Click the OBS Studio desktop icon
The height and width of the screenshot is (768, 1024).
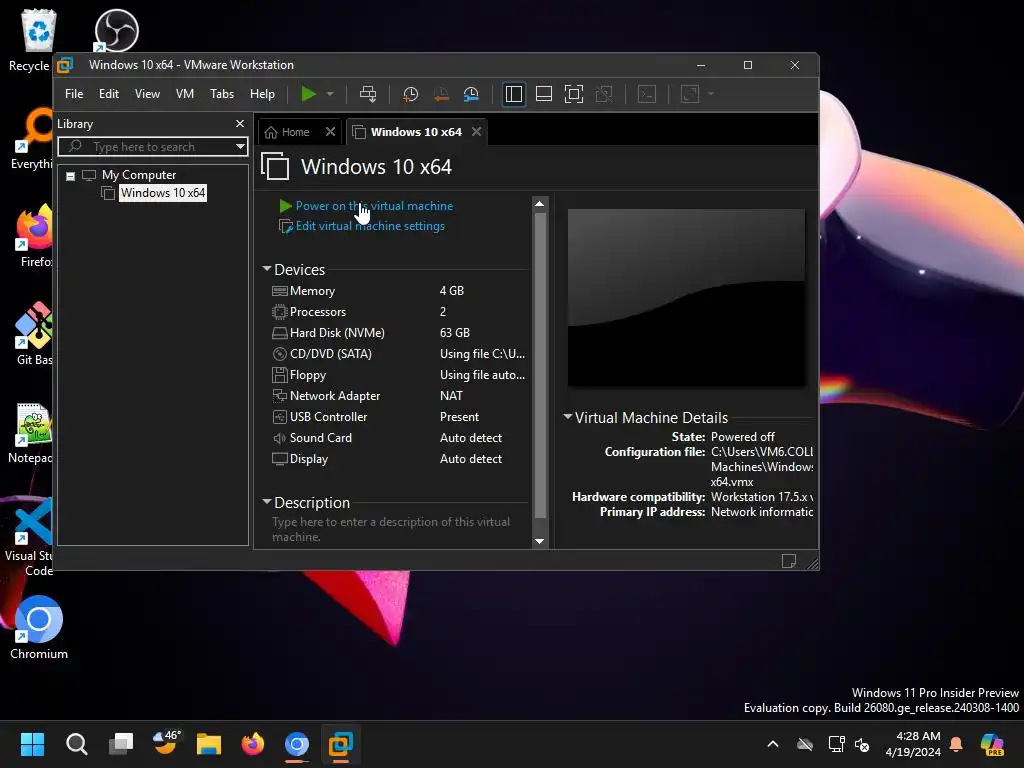point(116,30)
